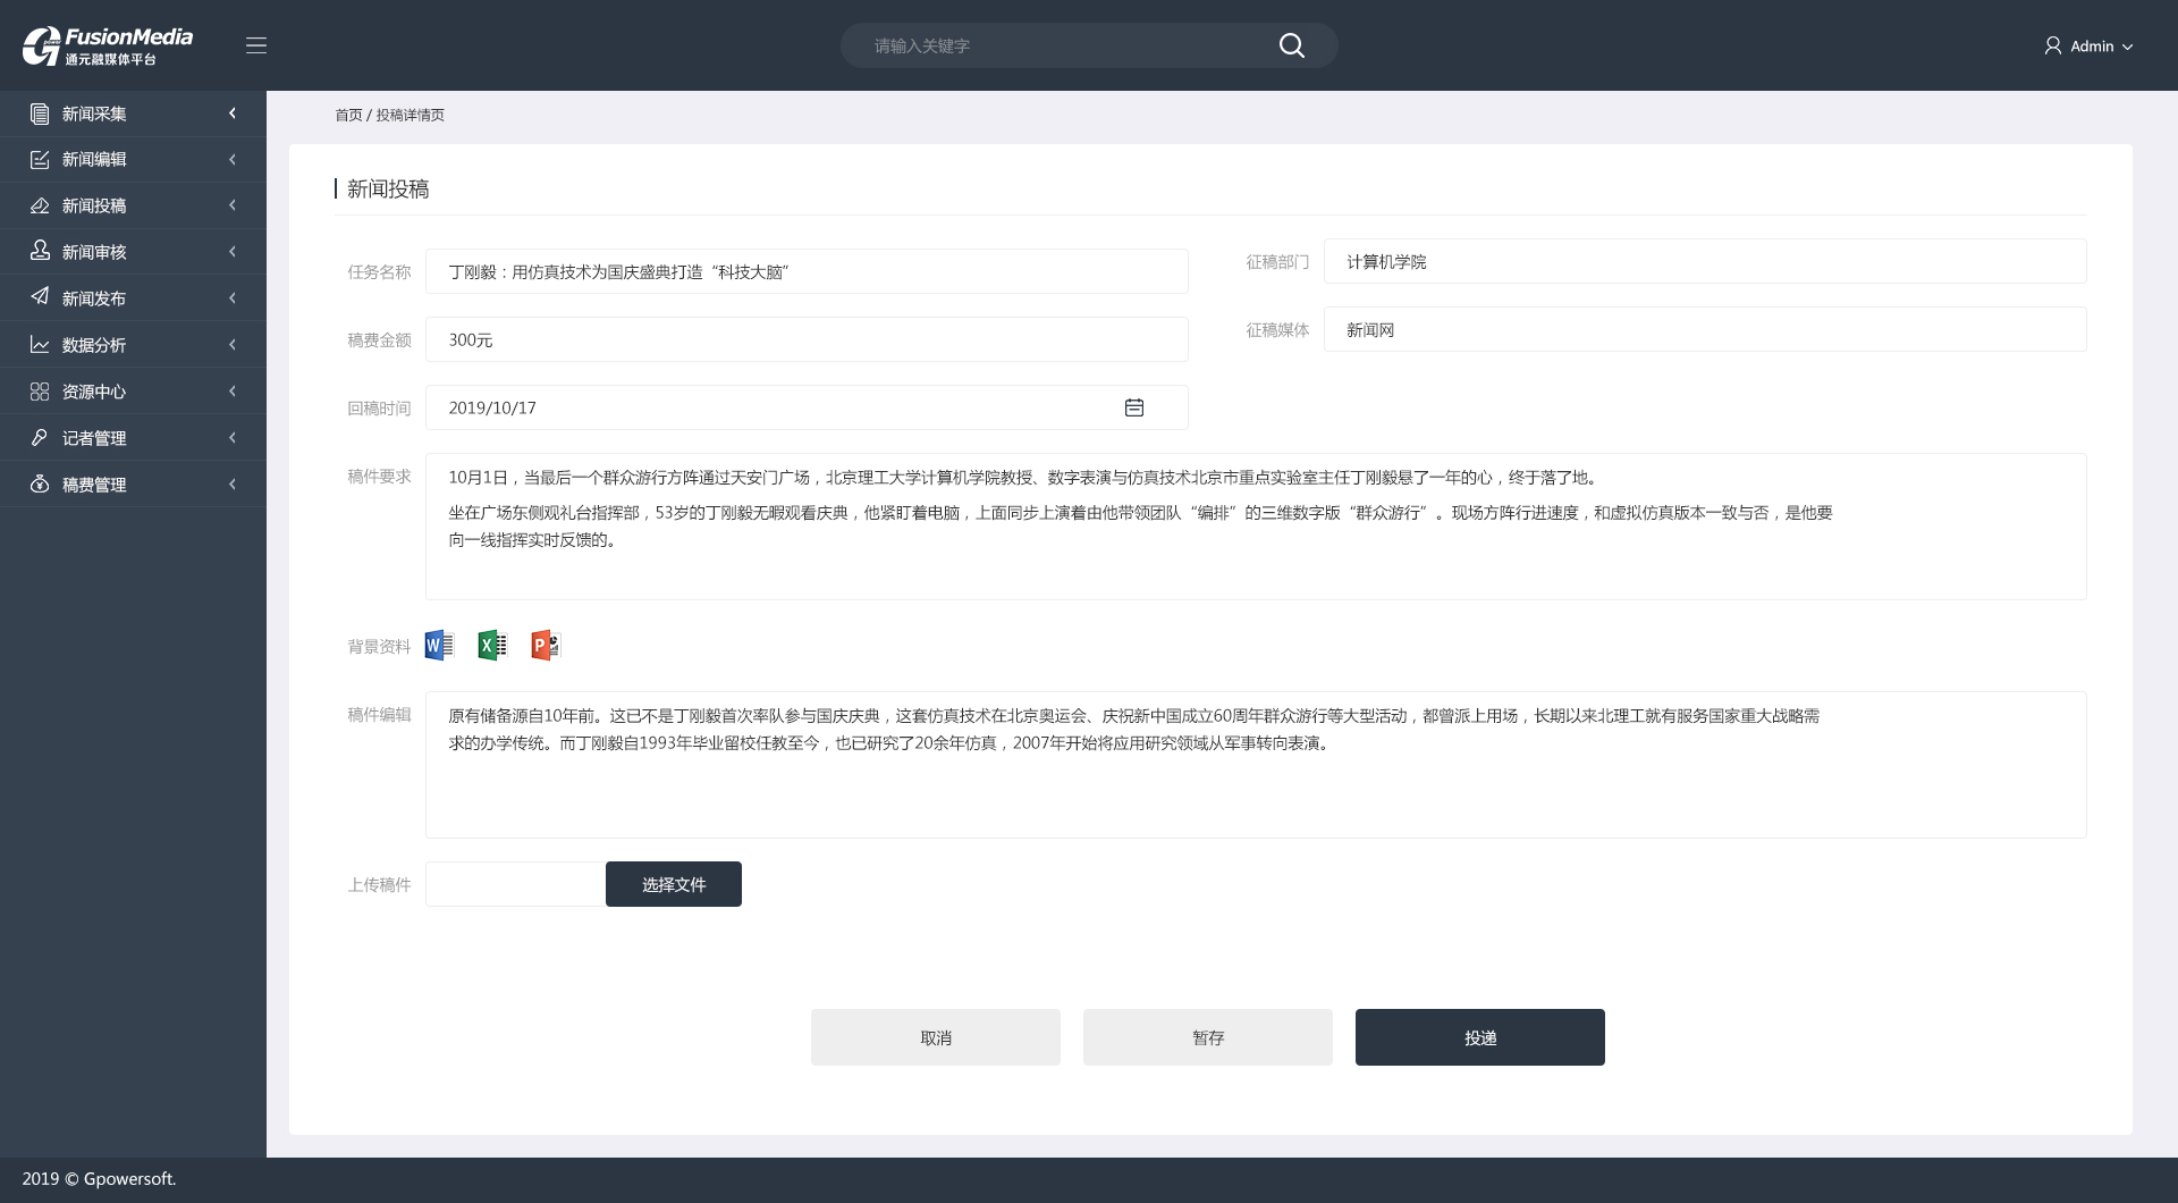
Task: Open the Admin account dropdown
Action: point(2092,46)
